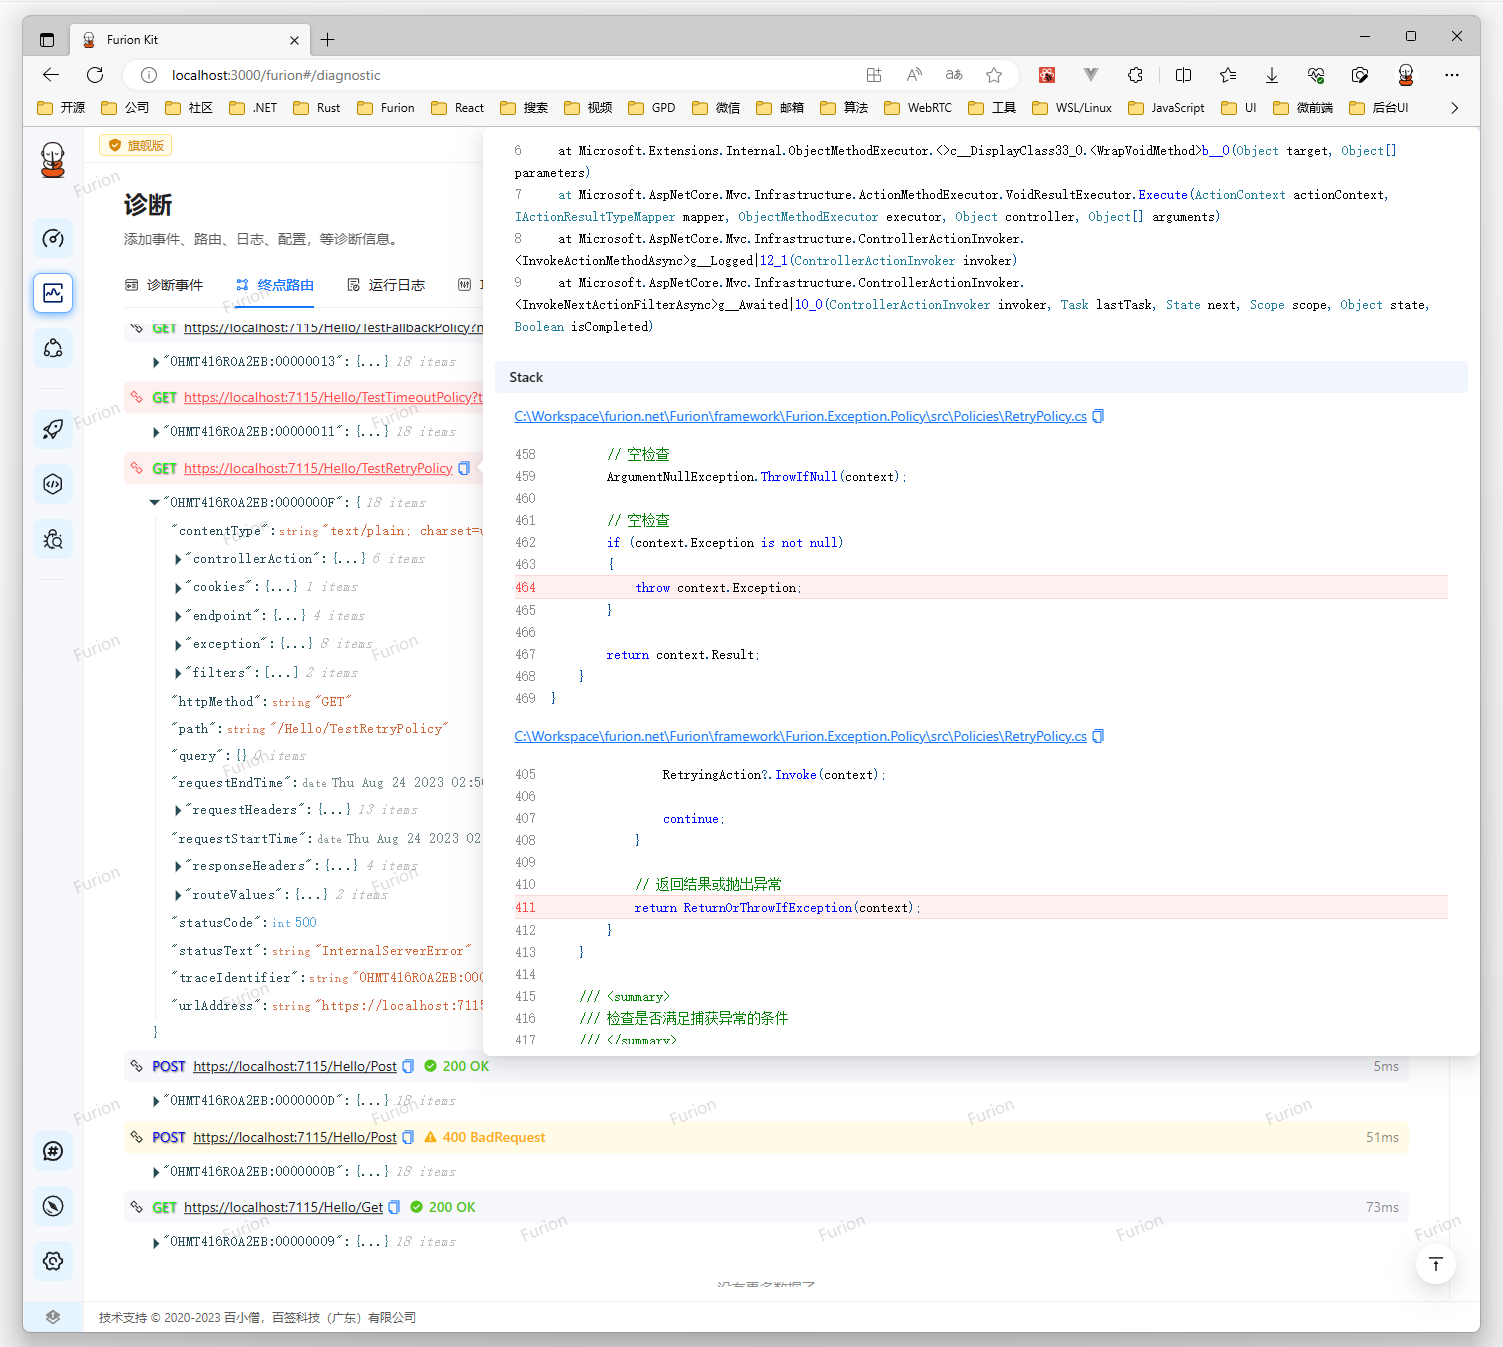
Task: Expand the exception node
Action: pos(178,645)
